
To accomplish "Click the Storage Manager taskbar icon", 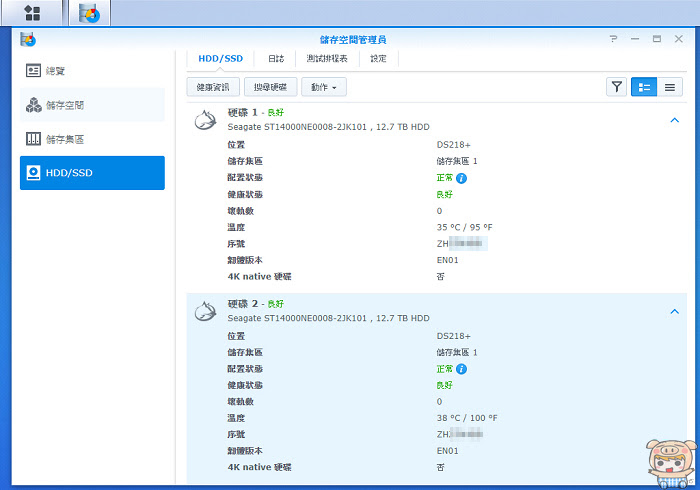I will tap(89, 13).
